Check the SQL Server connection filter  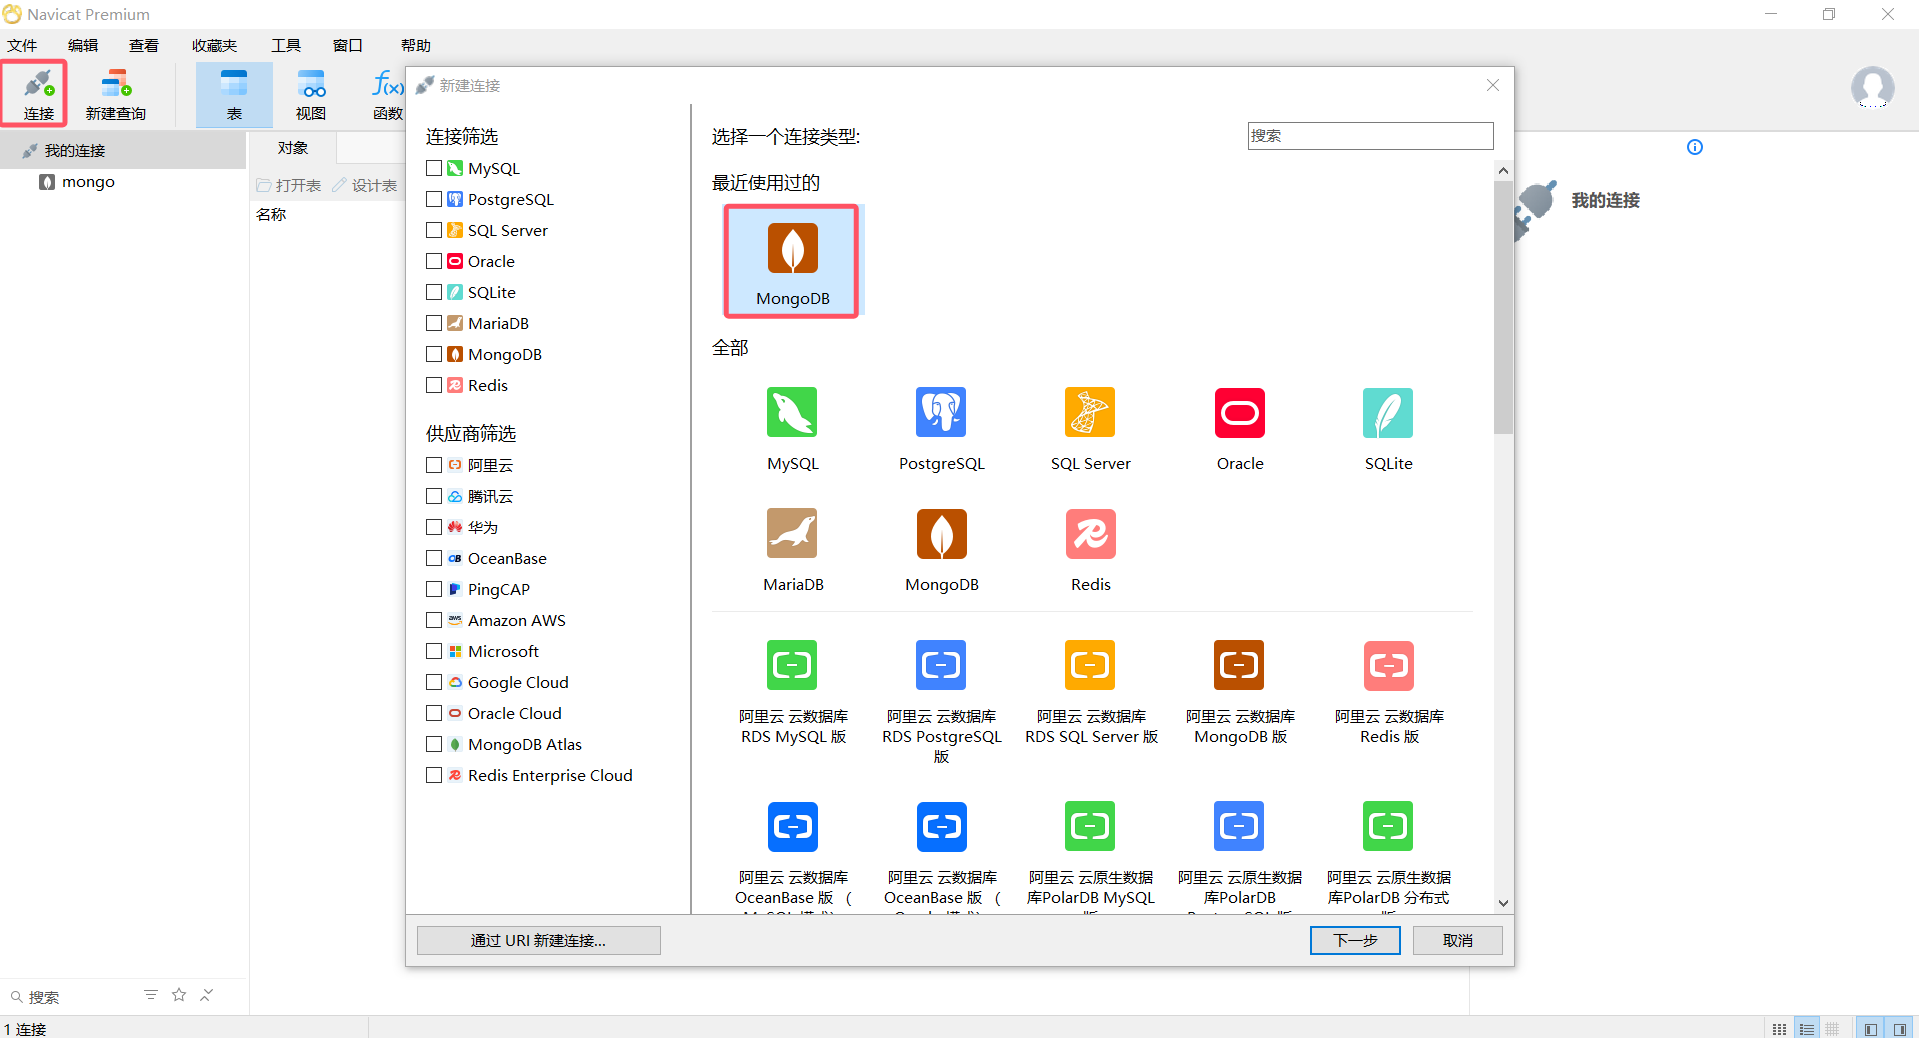(x=434, y=230)
